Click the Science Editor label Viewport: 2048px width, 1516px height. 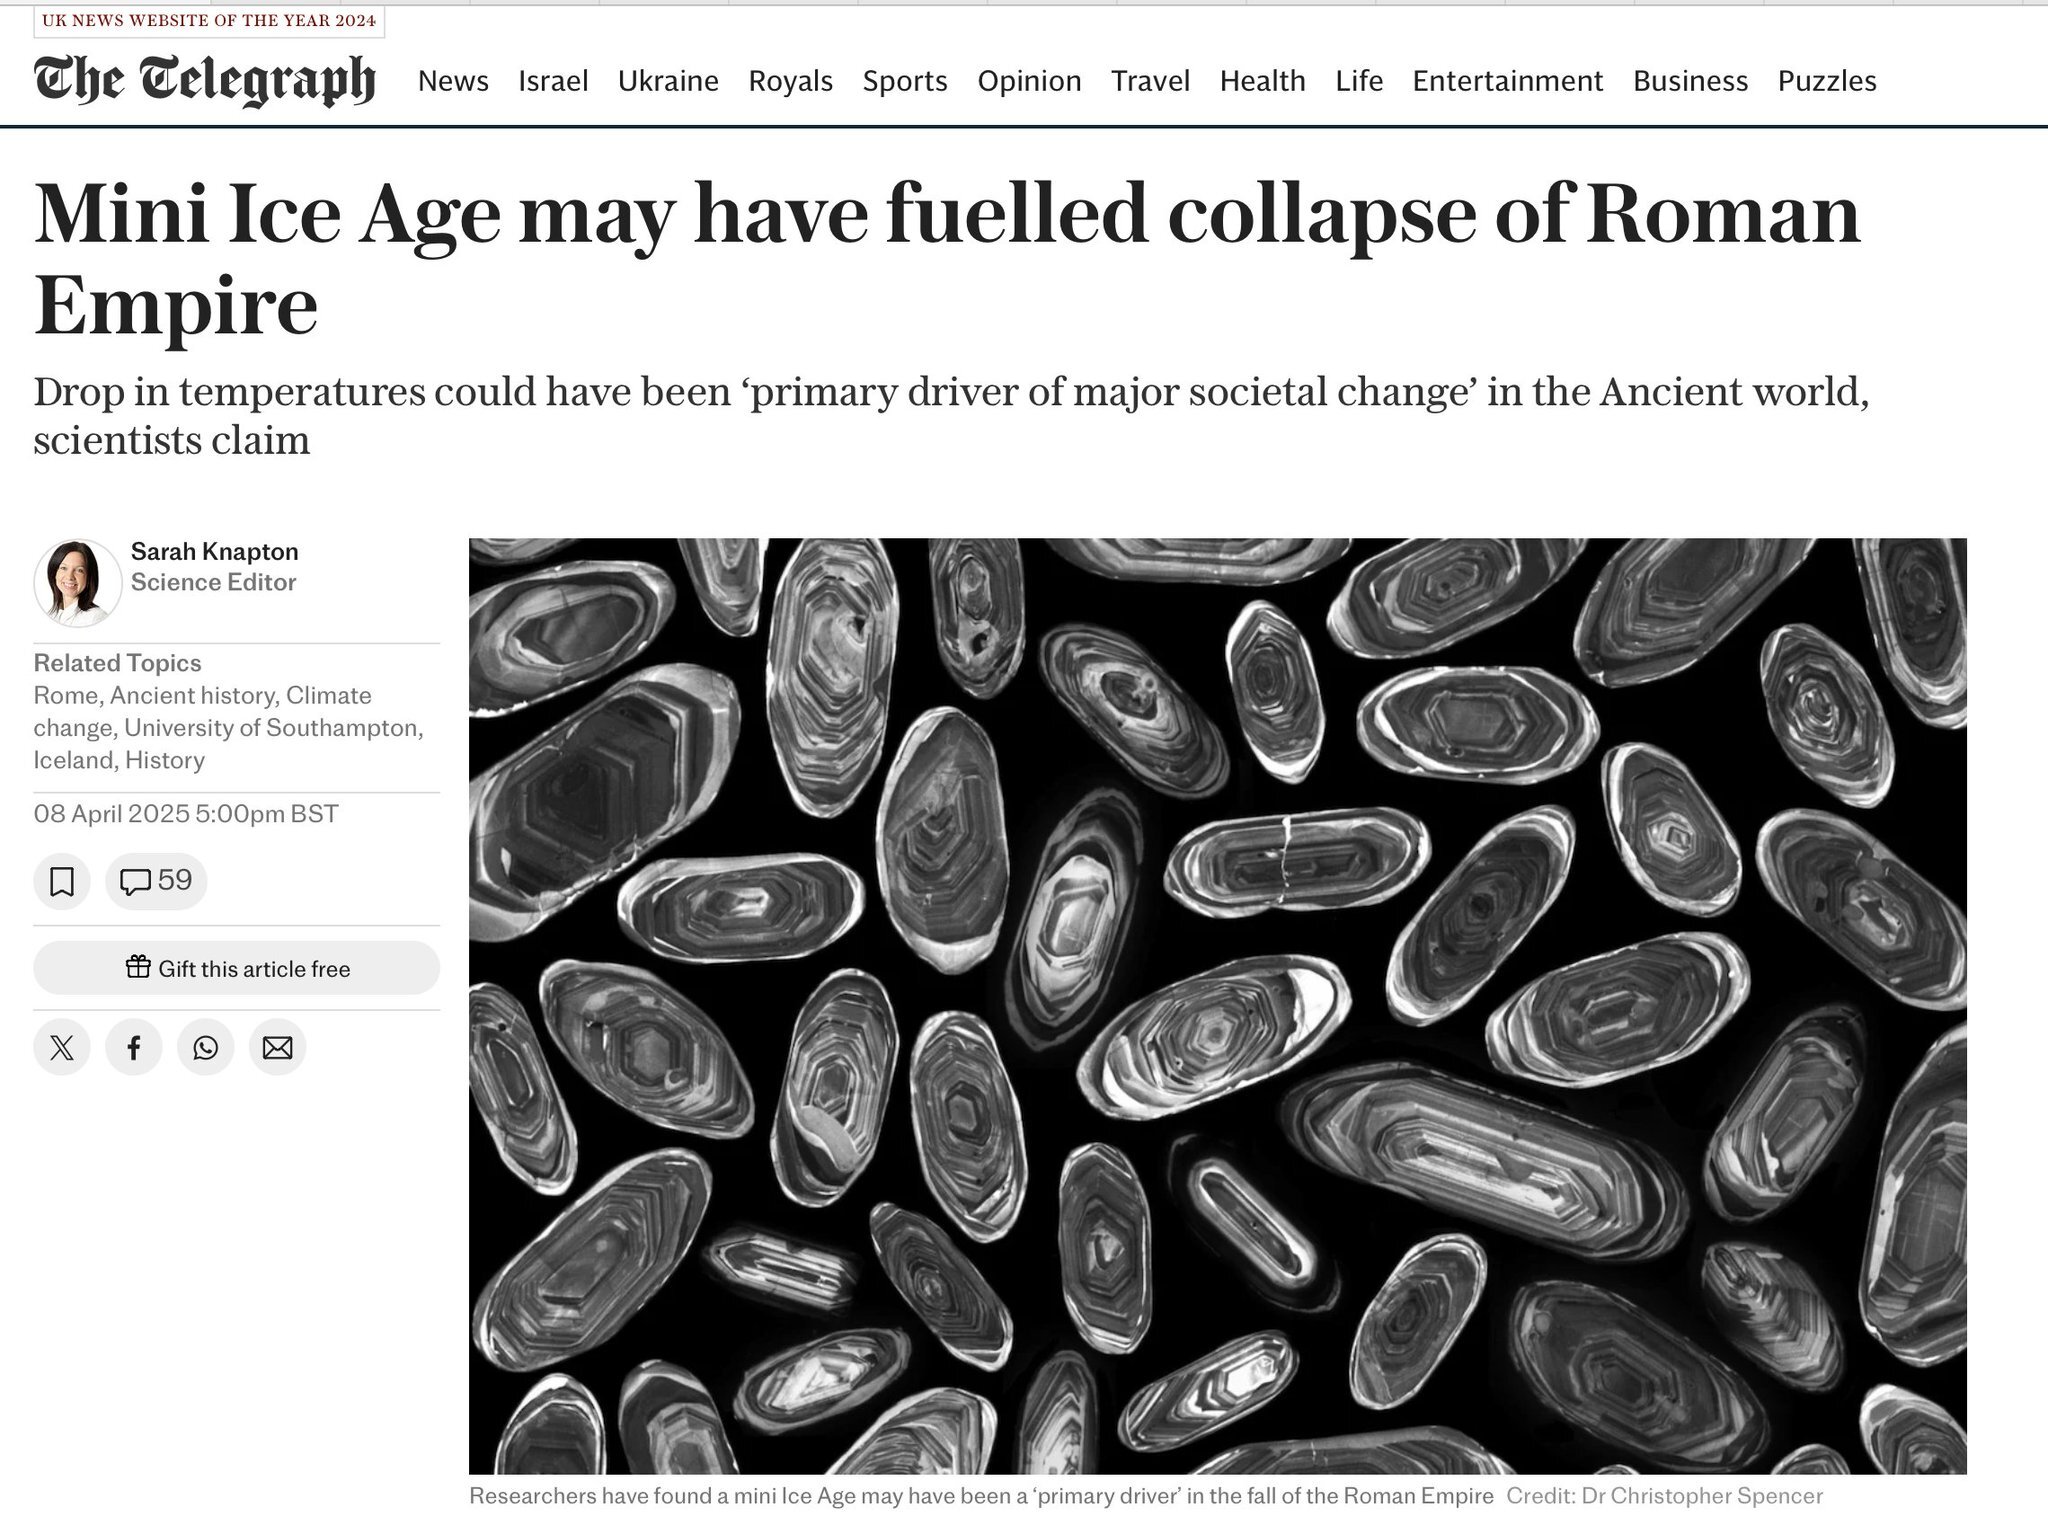pyautogui.click(x=213, y=582)
